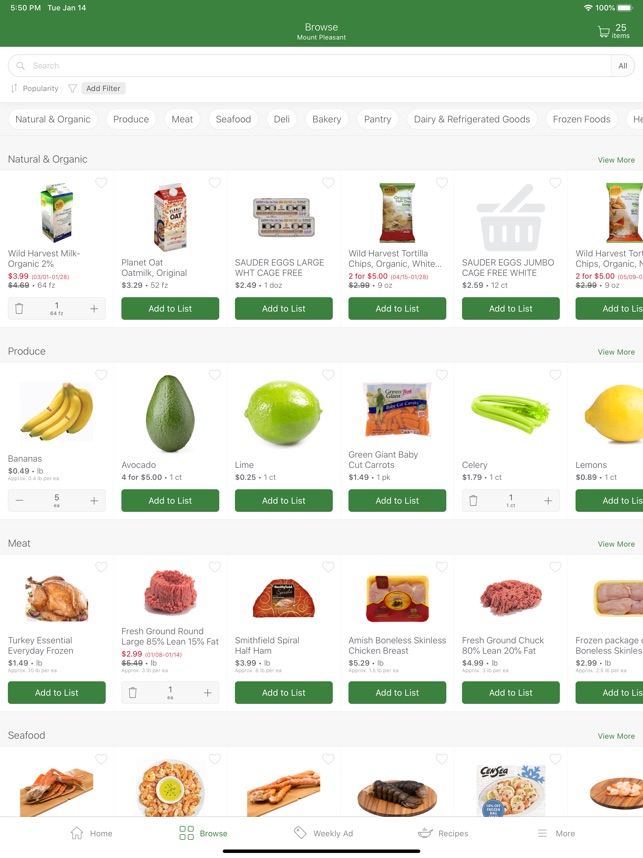643x858 pixels.
Task: Click the Add Filter button
Action: point(103,88)
